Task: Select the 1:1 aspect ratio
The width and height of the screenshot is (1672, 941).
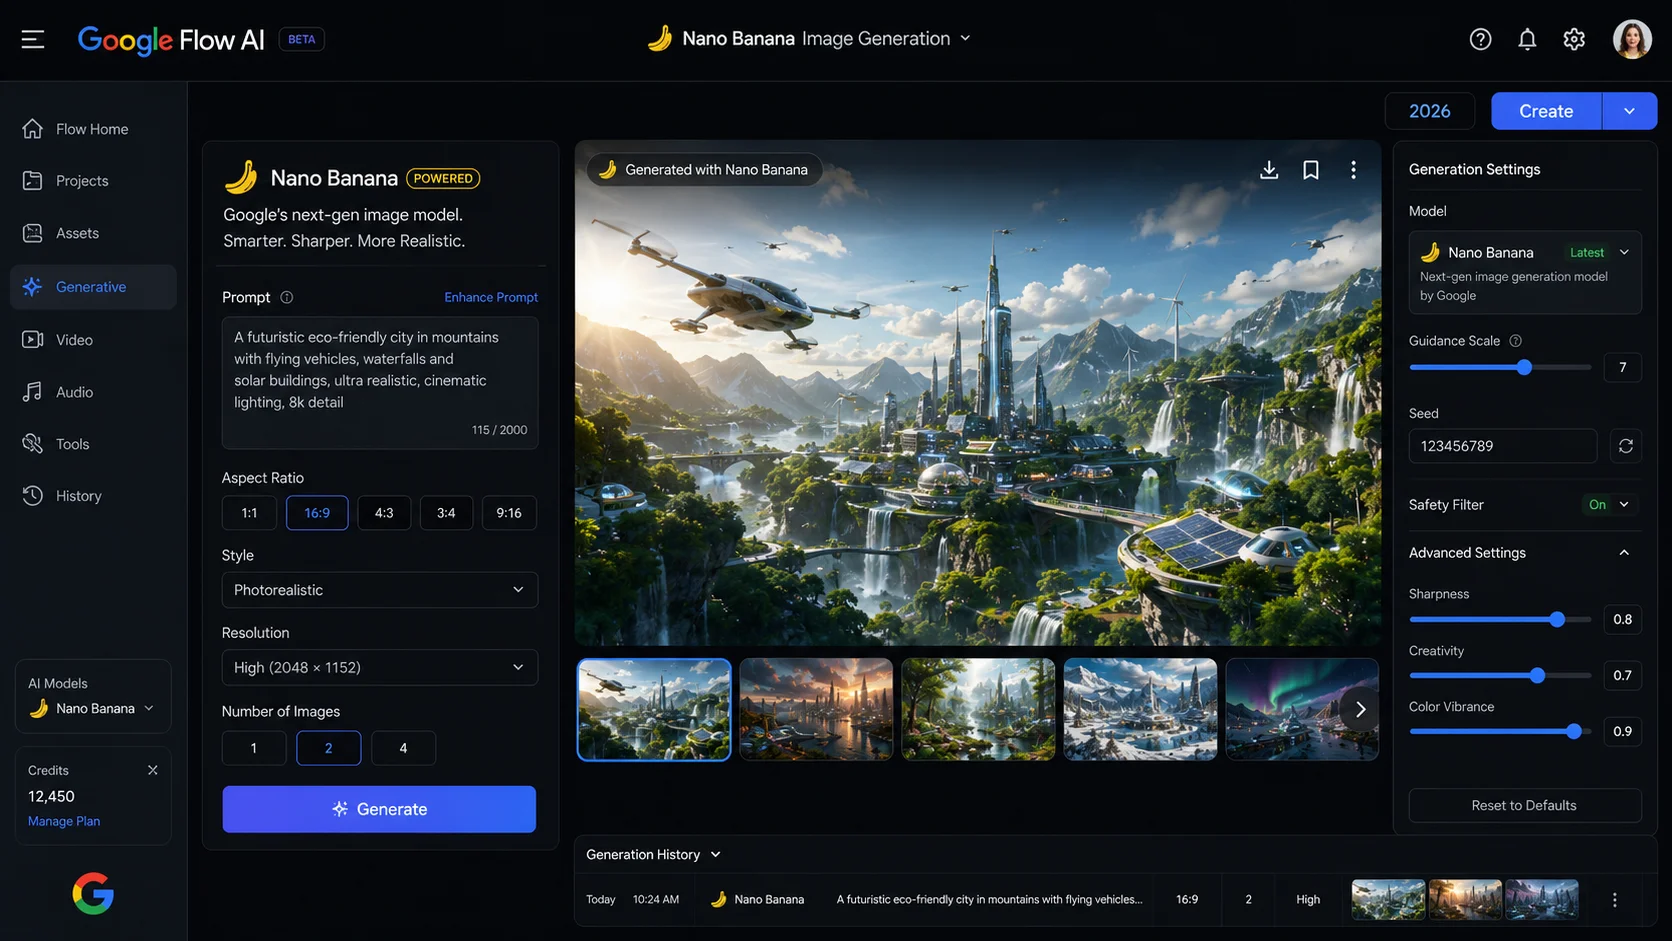Action: [249, 513]
